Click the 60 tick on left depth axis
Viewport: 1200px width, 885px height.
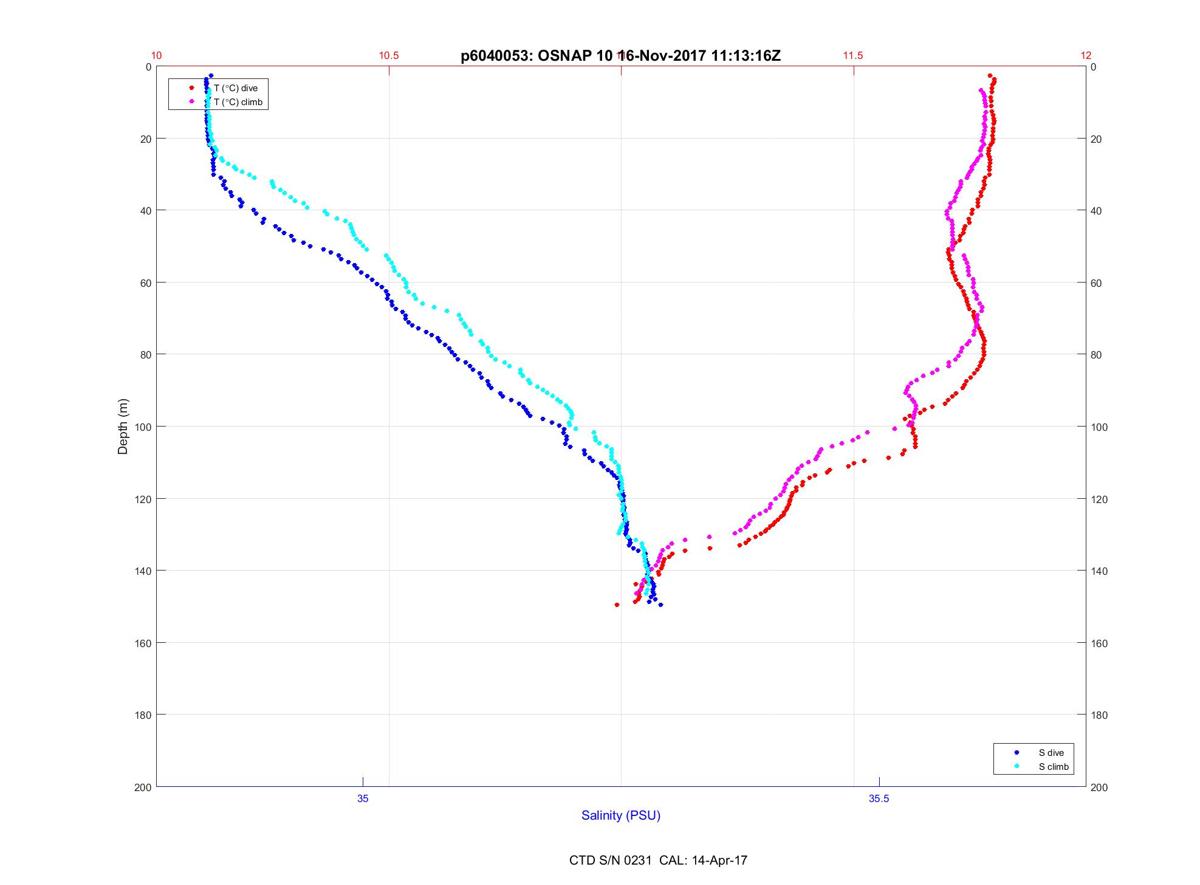click(x=146, y=283)
